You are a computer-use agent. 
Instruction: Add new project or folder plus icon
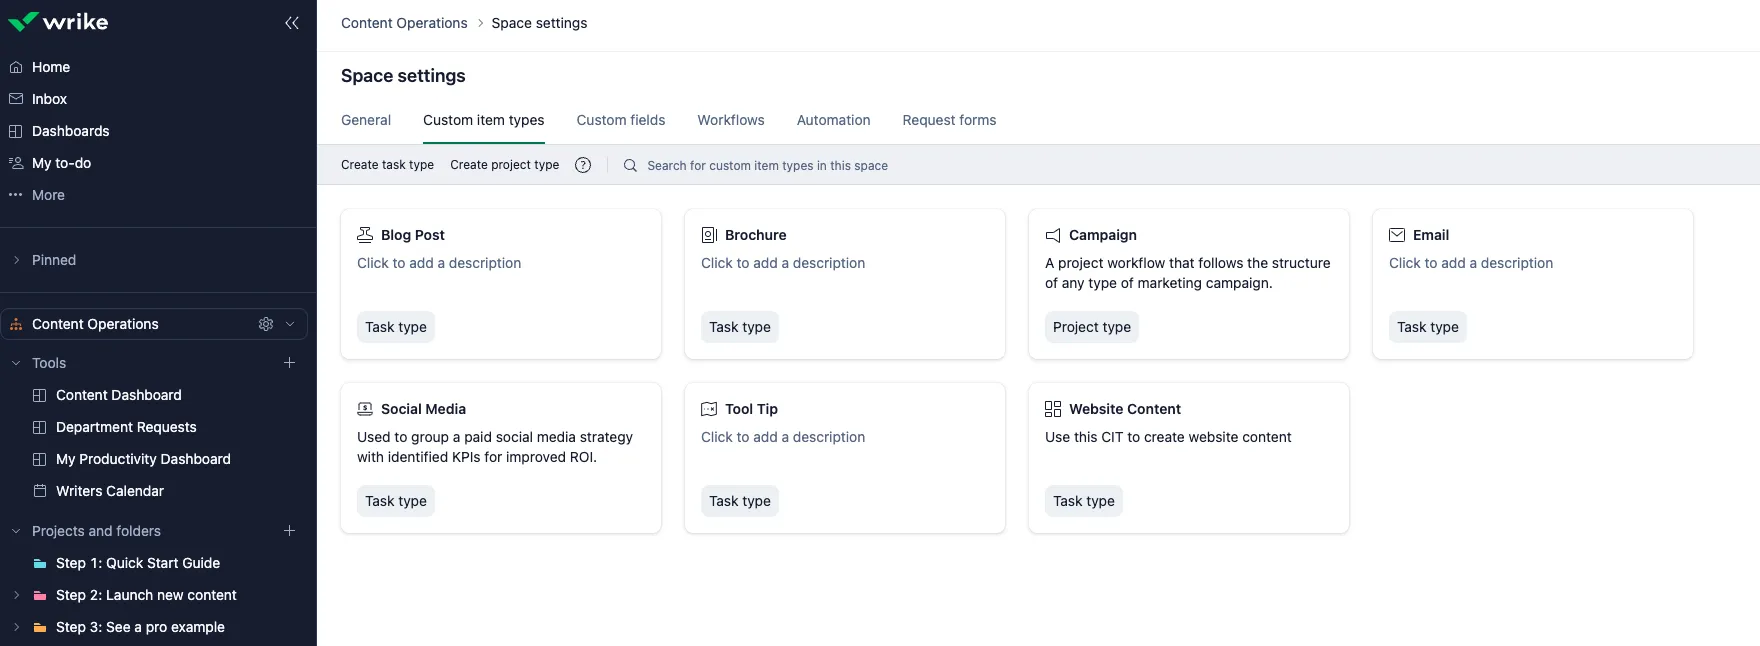289,531
